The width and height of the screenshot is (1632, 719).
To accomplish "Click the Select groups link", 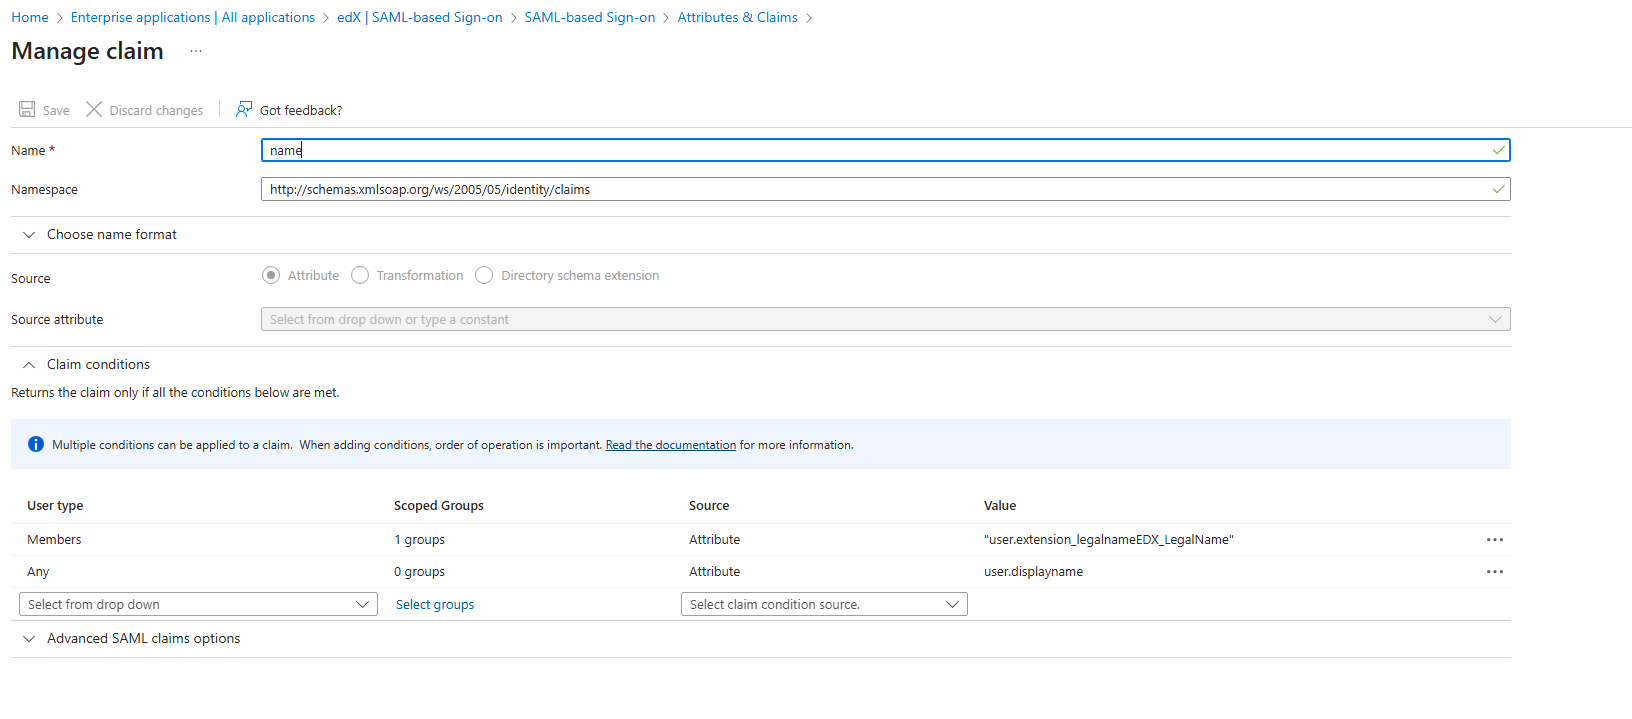I will click(435, 604).
